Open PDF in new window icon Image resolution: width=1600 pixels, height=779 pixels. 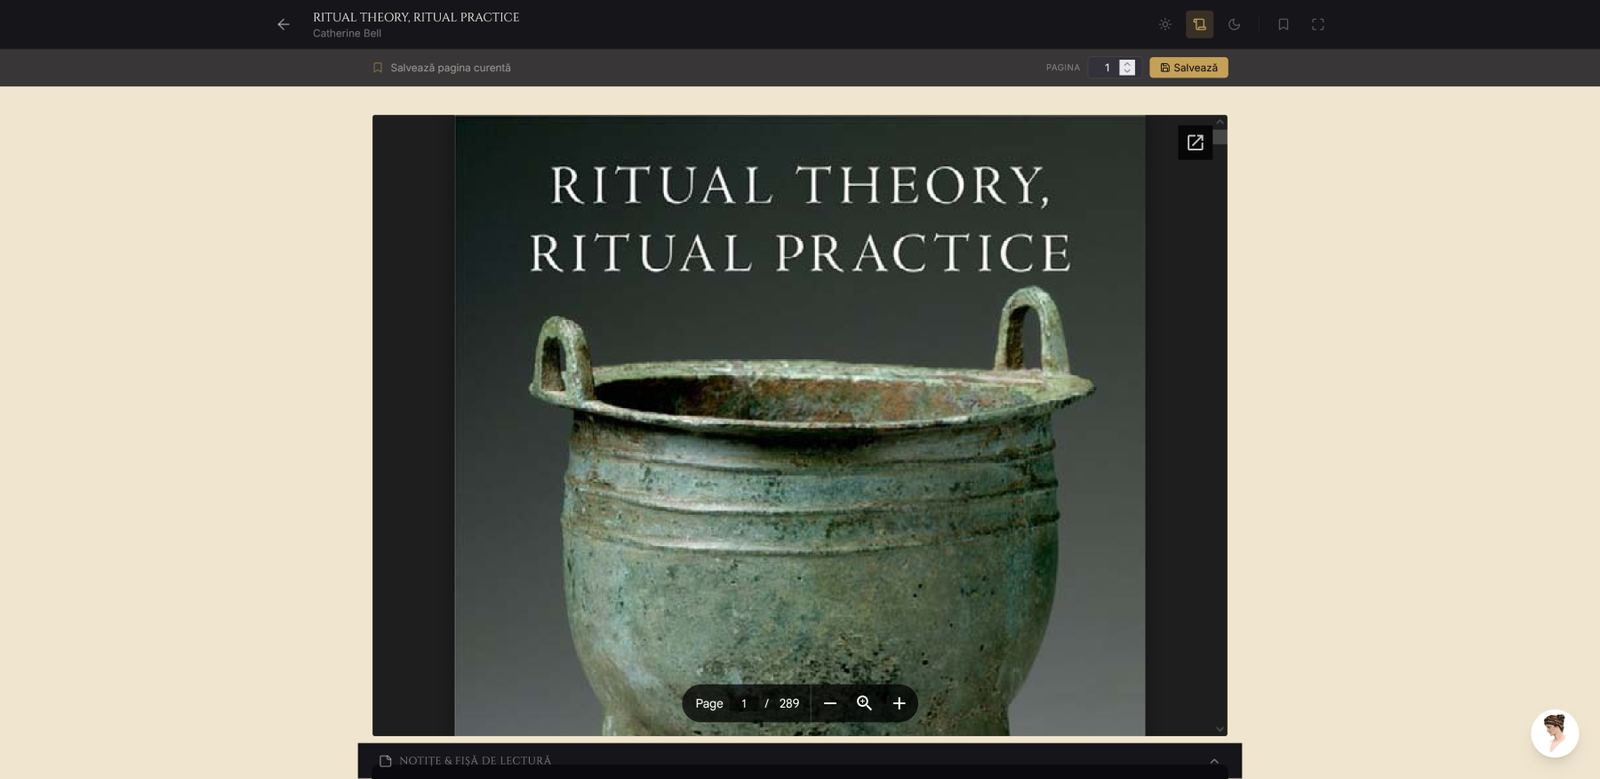(1195, 143)
